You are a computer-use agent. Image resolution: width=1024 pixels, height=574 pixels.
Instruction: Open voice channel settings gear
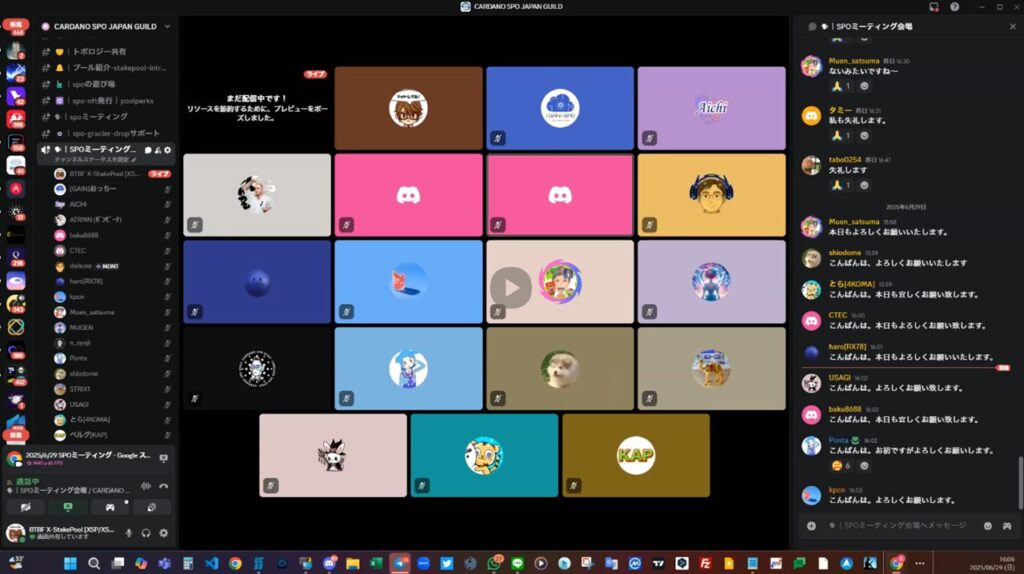[168, 150]
